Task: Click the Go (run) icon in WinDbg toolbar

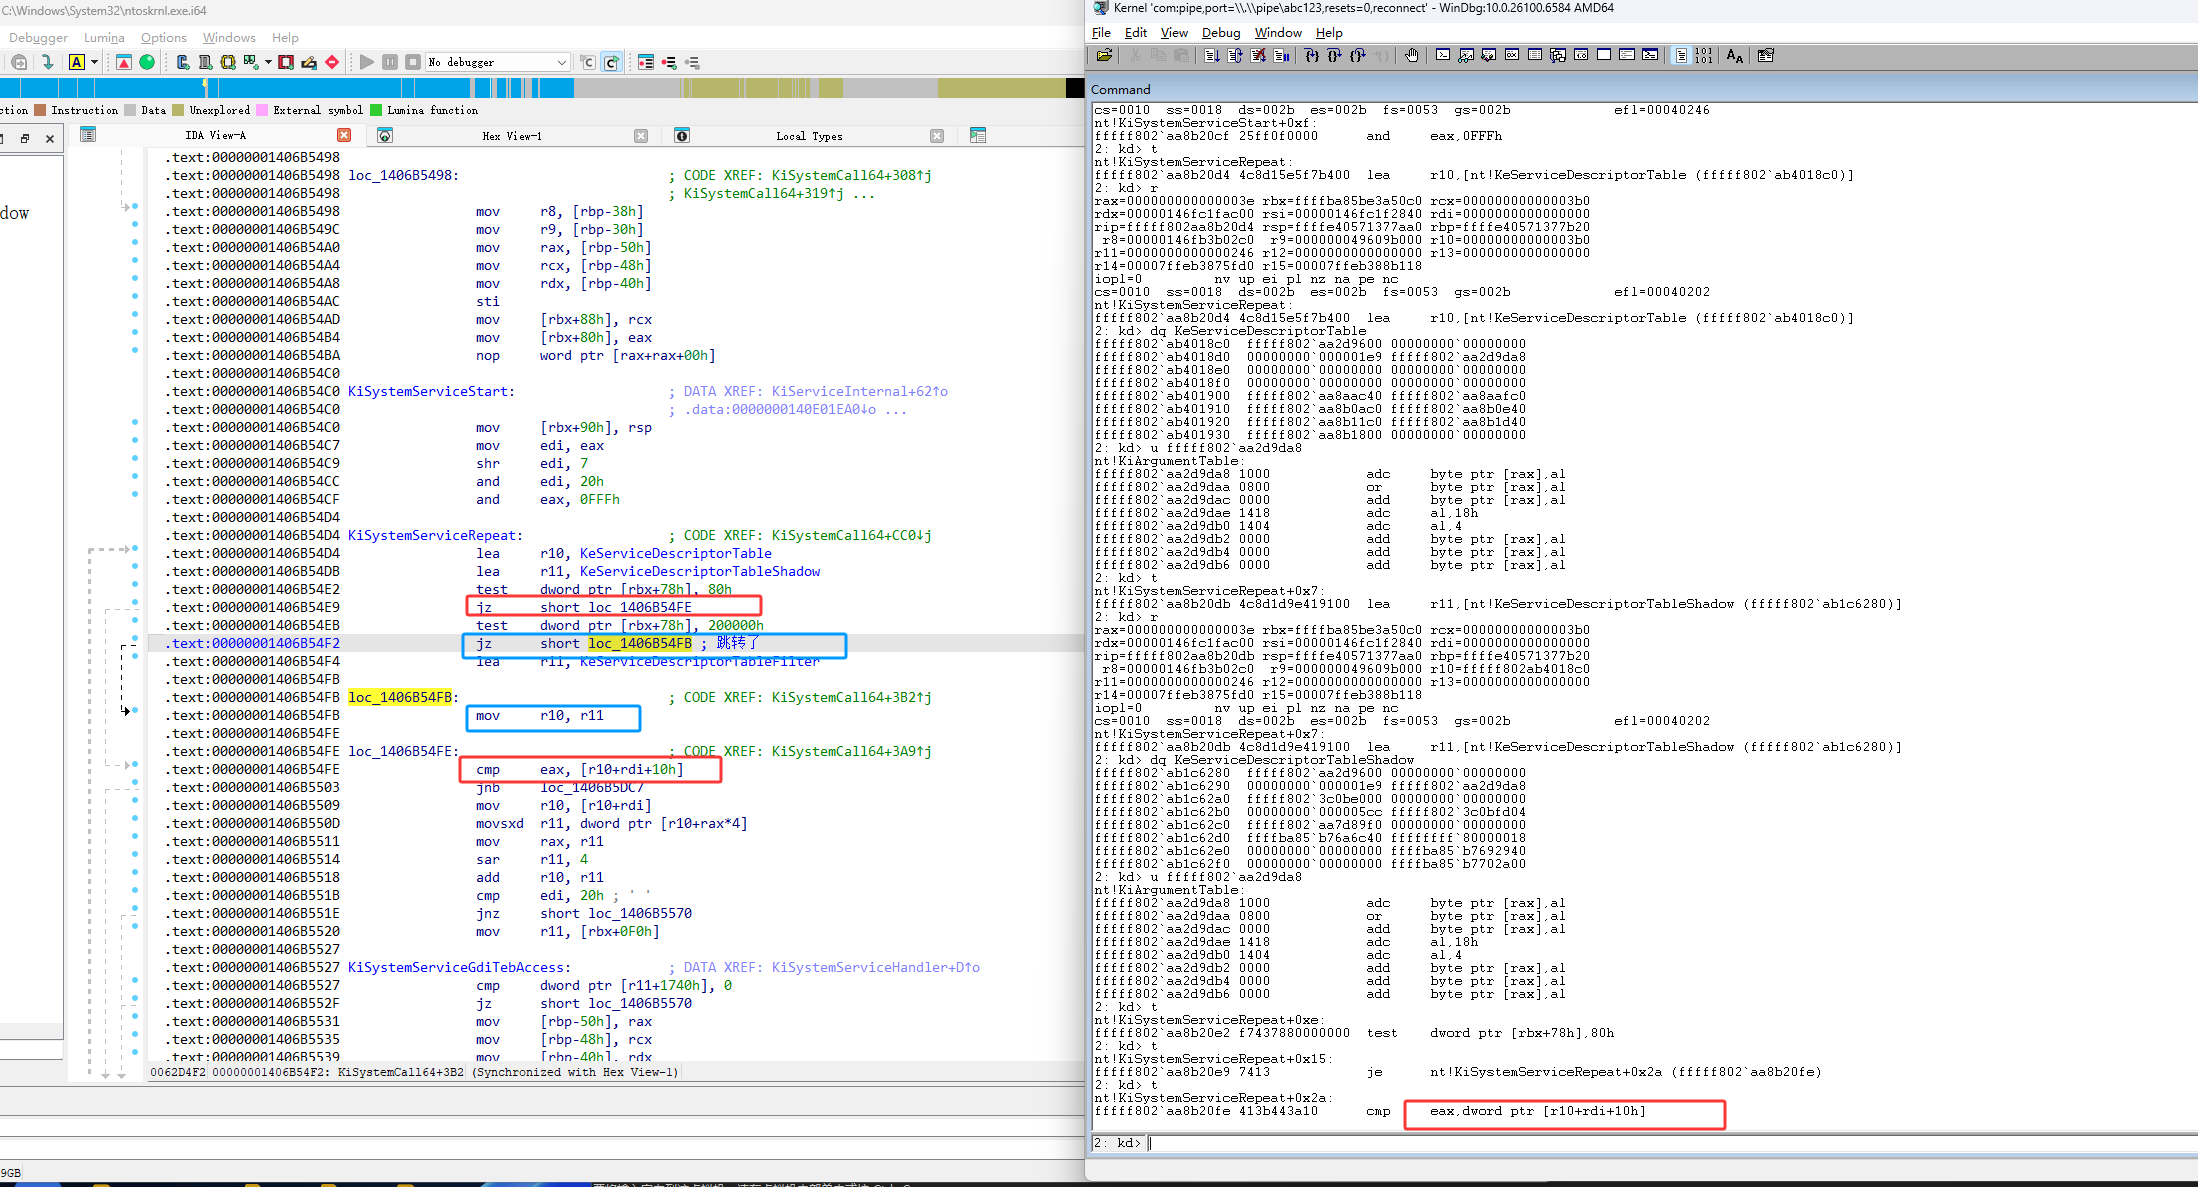Action: pos(1211,56)
